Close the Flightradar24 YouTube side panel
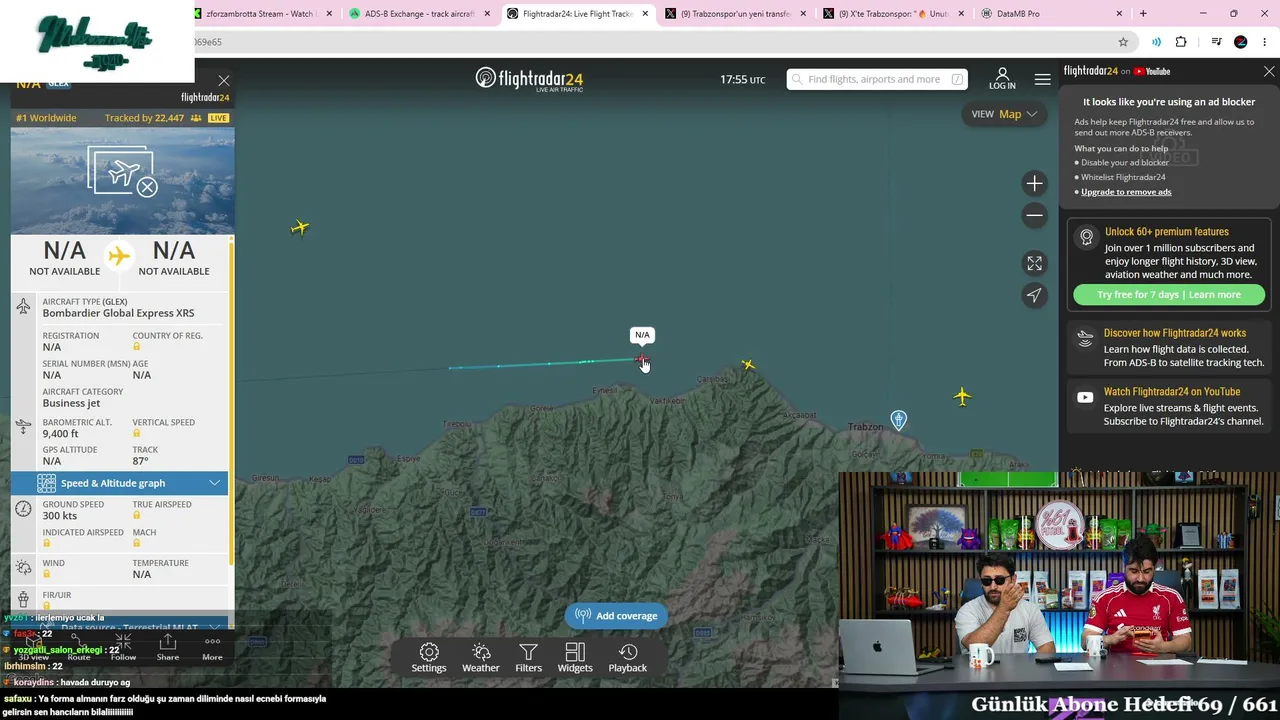The image size is (1280, 720). click(x=1269, y=72)
